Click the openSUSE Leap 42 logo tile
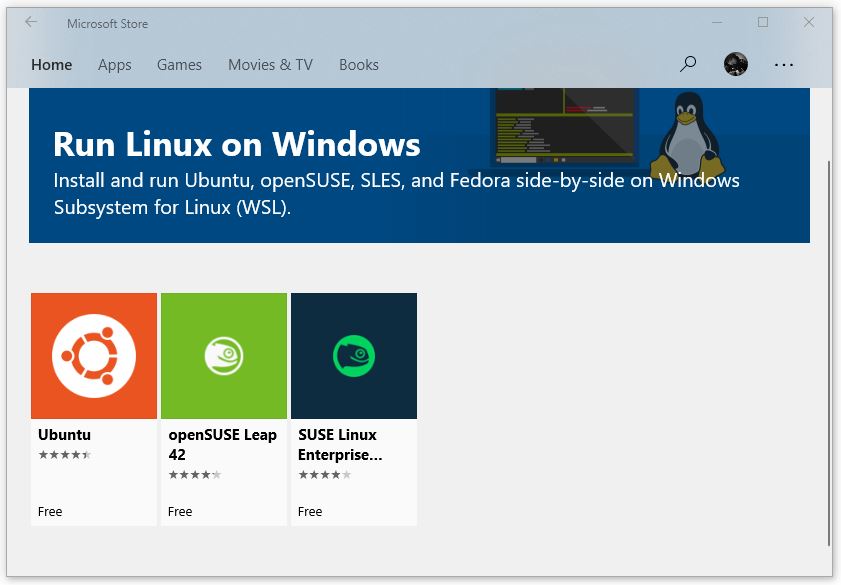The height and width of the screenshot is (585, 841). (224, 356)
